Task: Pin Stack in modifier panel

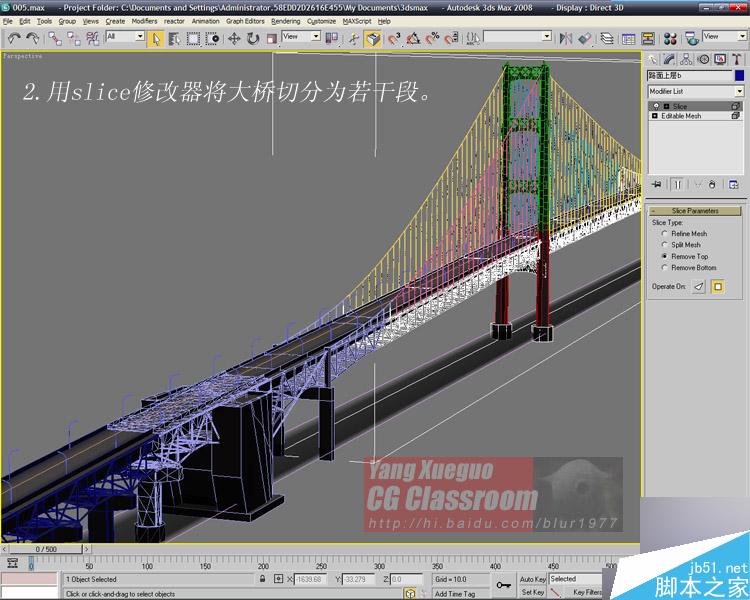Action: pyautogui.click(x=656, y=185)
